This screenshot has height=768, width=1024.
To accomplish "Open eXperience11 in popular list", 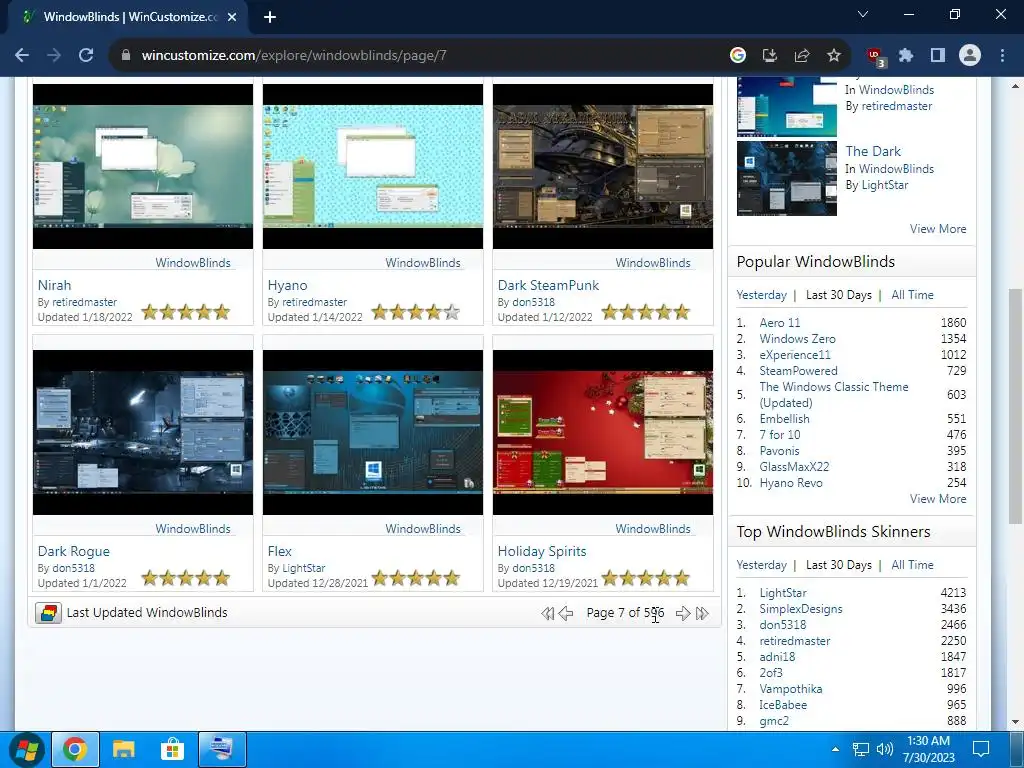I will (795, 355).
